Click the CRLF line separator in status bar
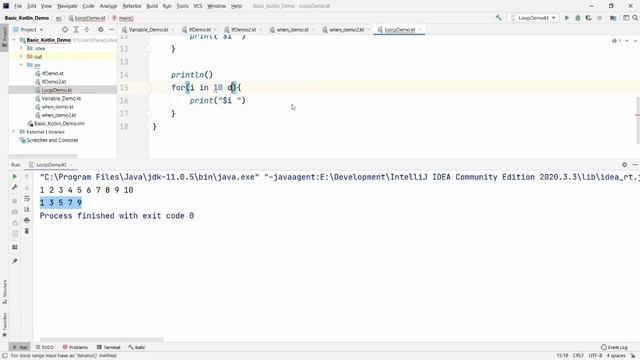 pyautogui.click(x=578, y=356)
